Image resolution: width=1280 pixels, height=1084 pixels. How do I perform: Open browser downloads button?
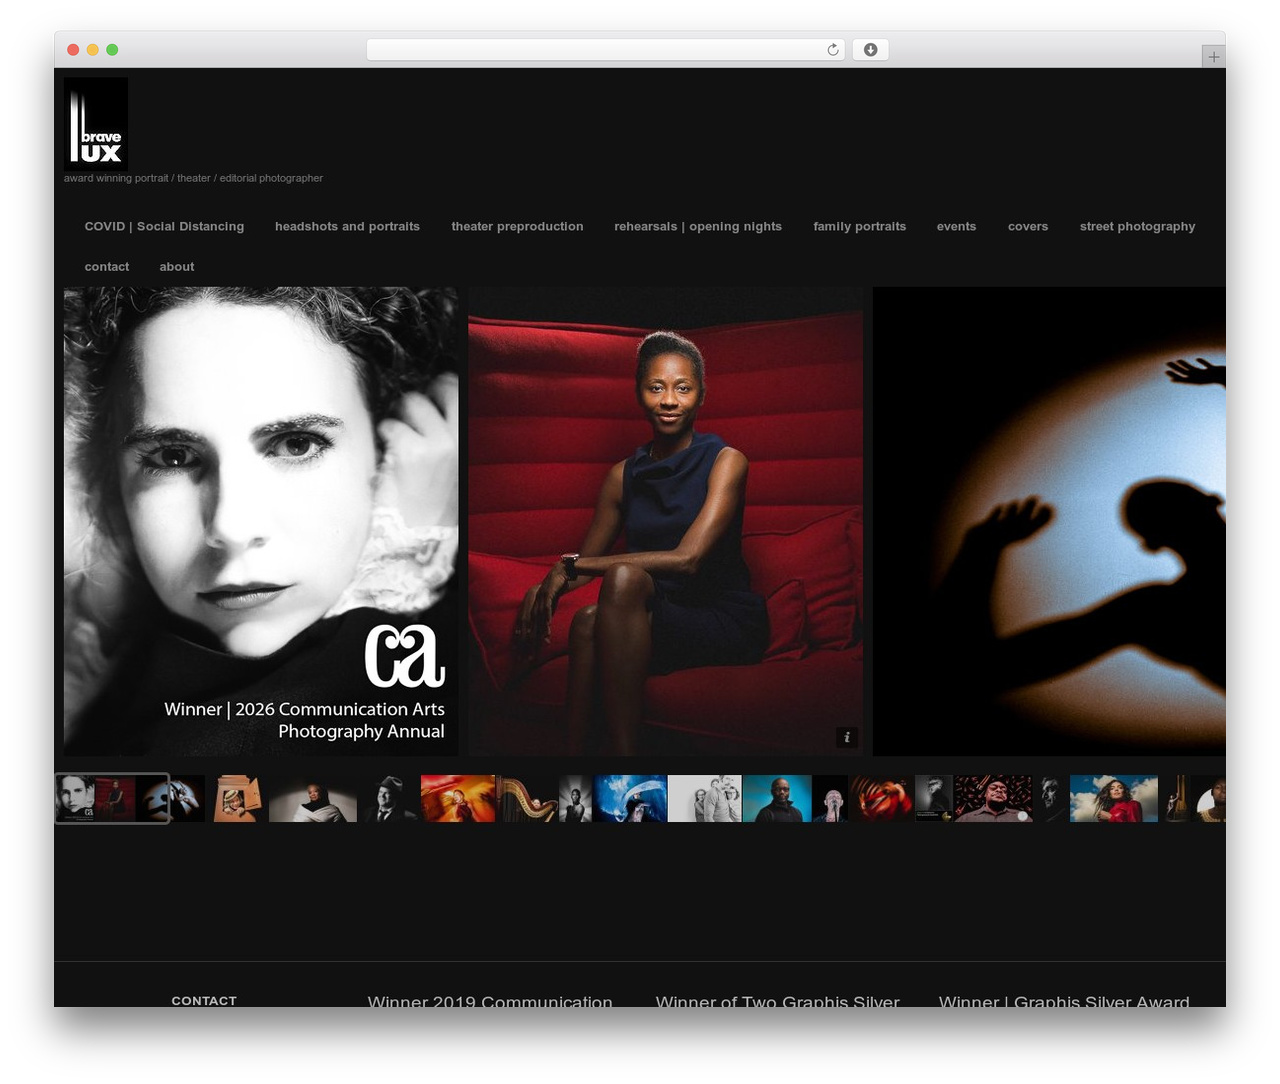tap(870, 50)
